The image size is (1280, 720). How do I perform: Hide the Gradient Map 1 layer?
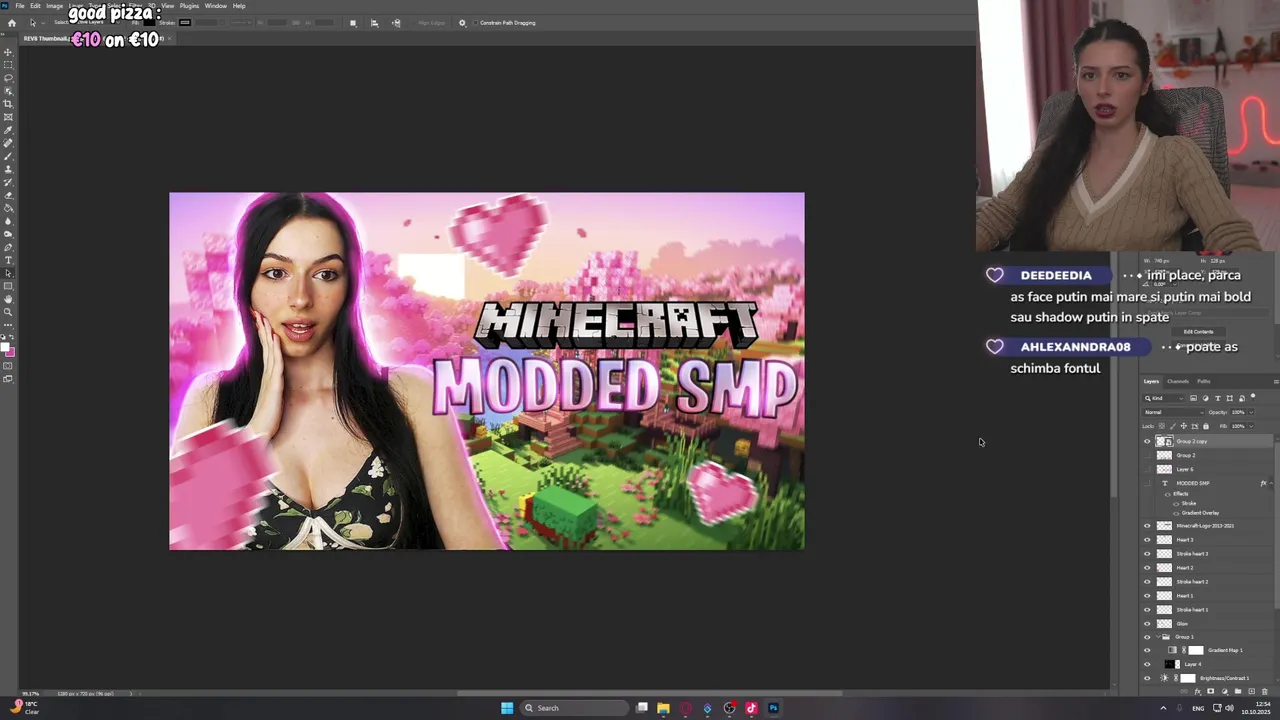(1147, 650)
